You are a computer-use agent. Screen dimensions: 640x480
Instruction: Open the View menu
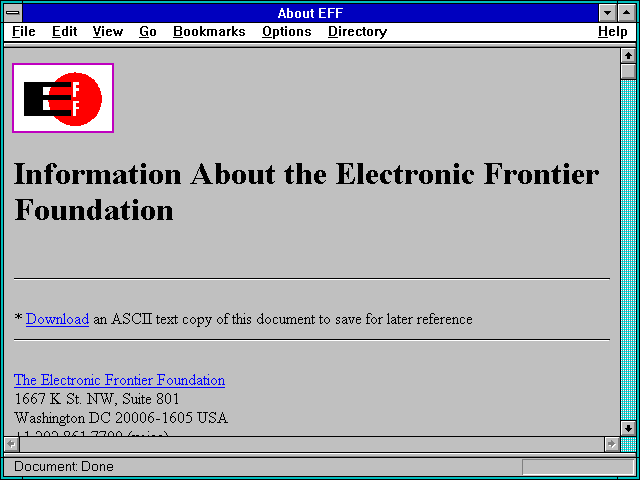pos(107,32)
